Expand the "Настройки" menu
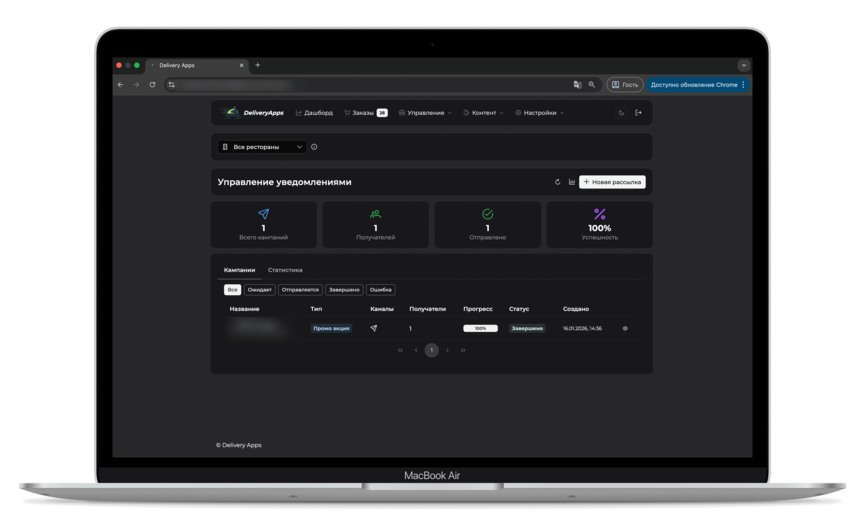 click(540, 113)
